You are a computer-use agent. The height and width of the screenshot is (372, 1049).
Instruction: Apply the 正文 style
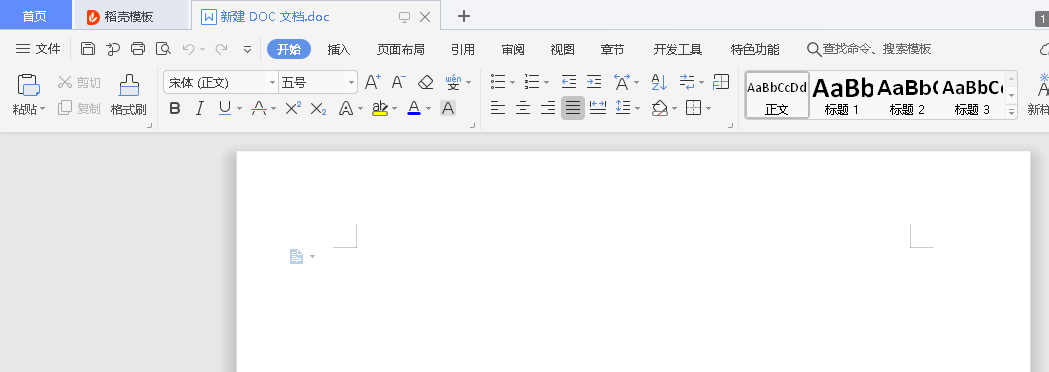tap(777, 95)
